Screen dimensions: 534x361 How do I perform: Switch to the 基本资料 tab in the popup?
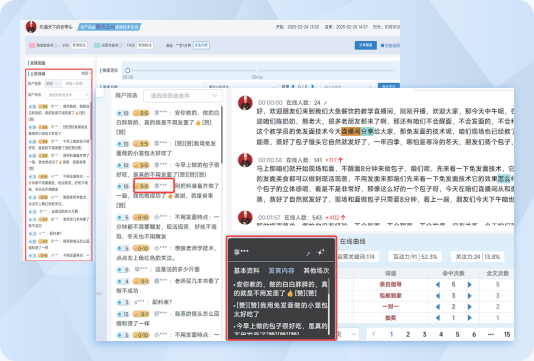pyautogui.click(x=247, y=271)
